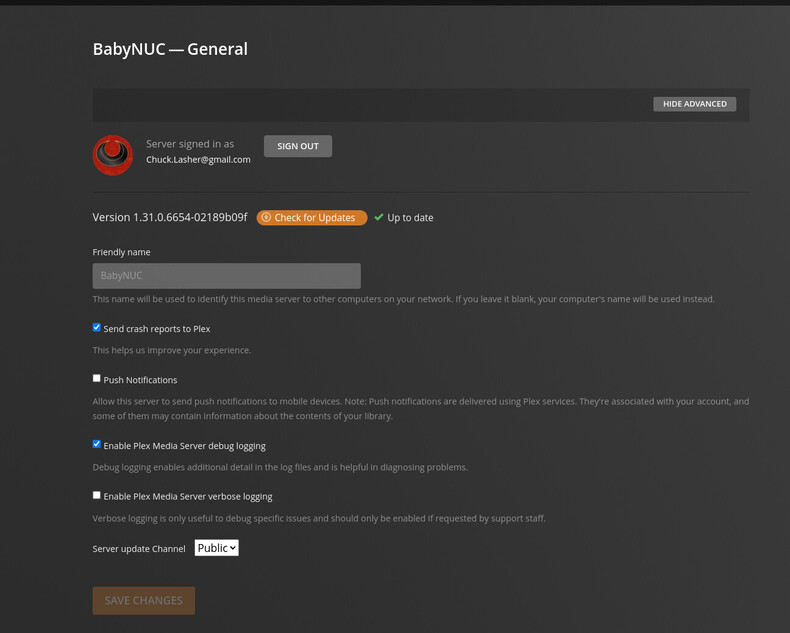Click the 'This helps us improve your experience' text
The image size is (790, 633).
(172, 350)
